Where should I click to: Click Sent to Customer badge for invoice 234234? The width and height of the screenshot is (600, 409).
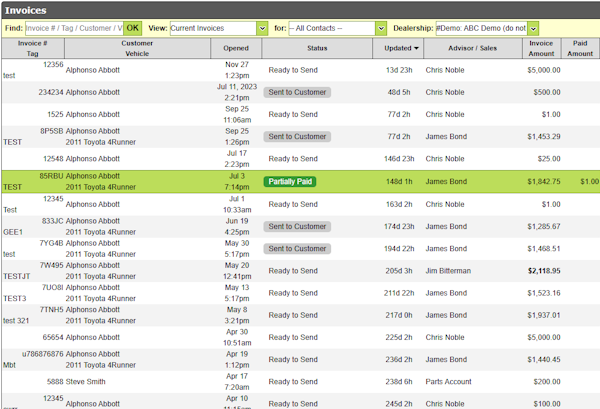click(297, 92)
